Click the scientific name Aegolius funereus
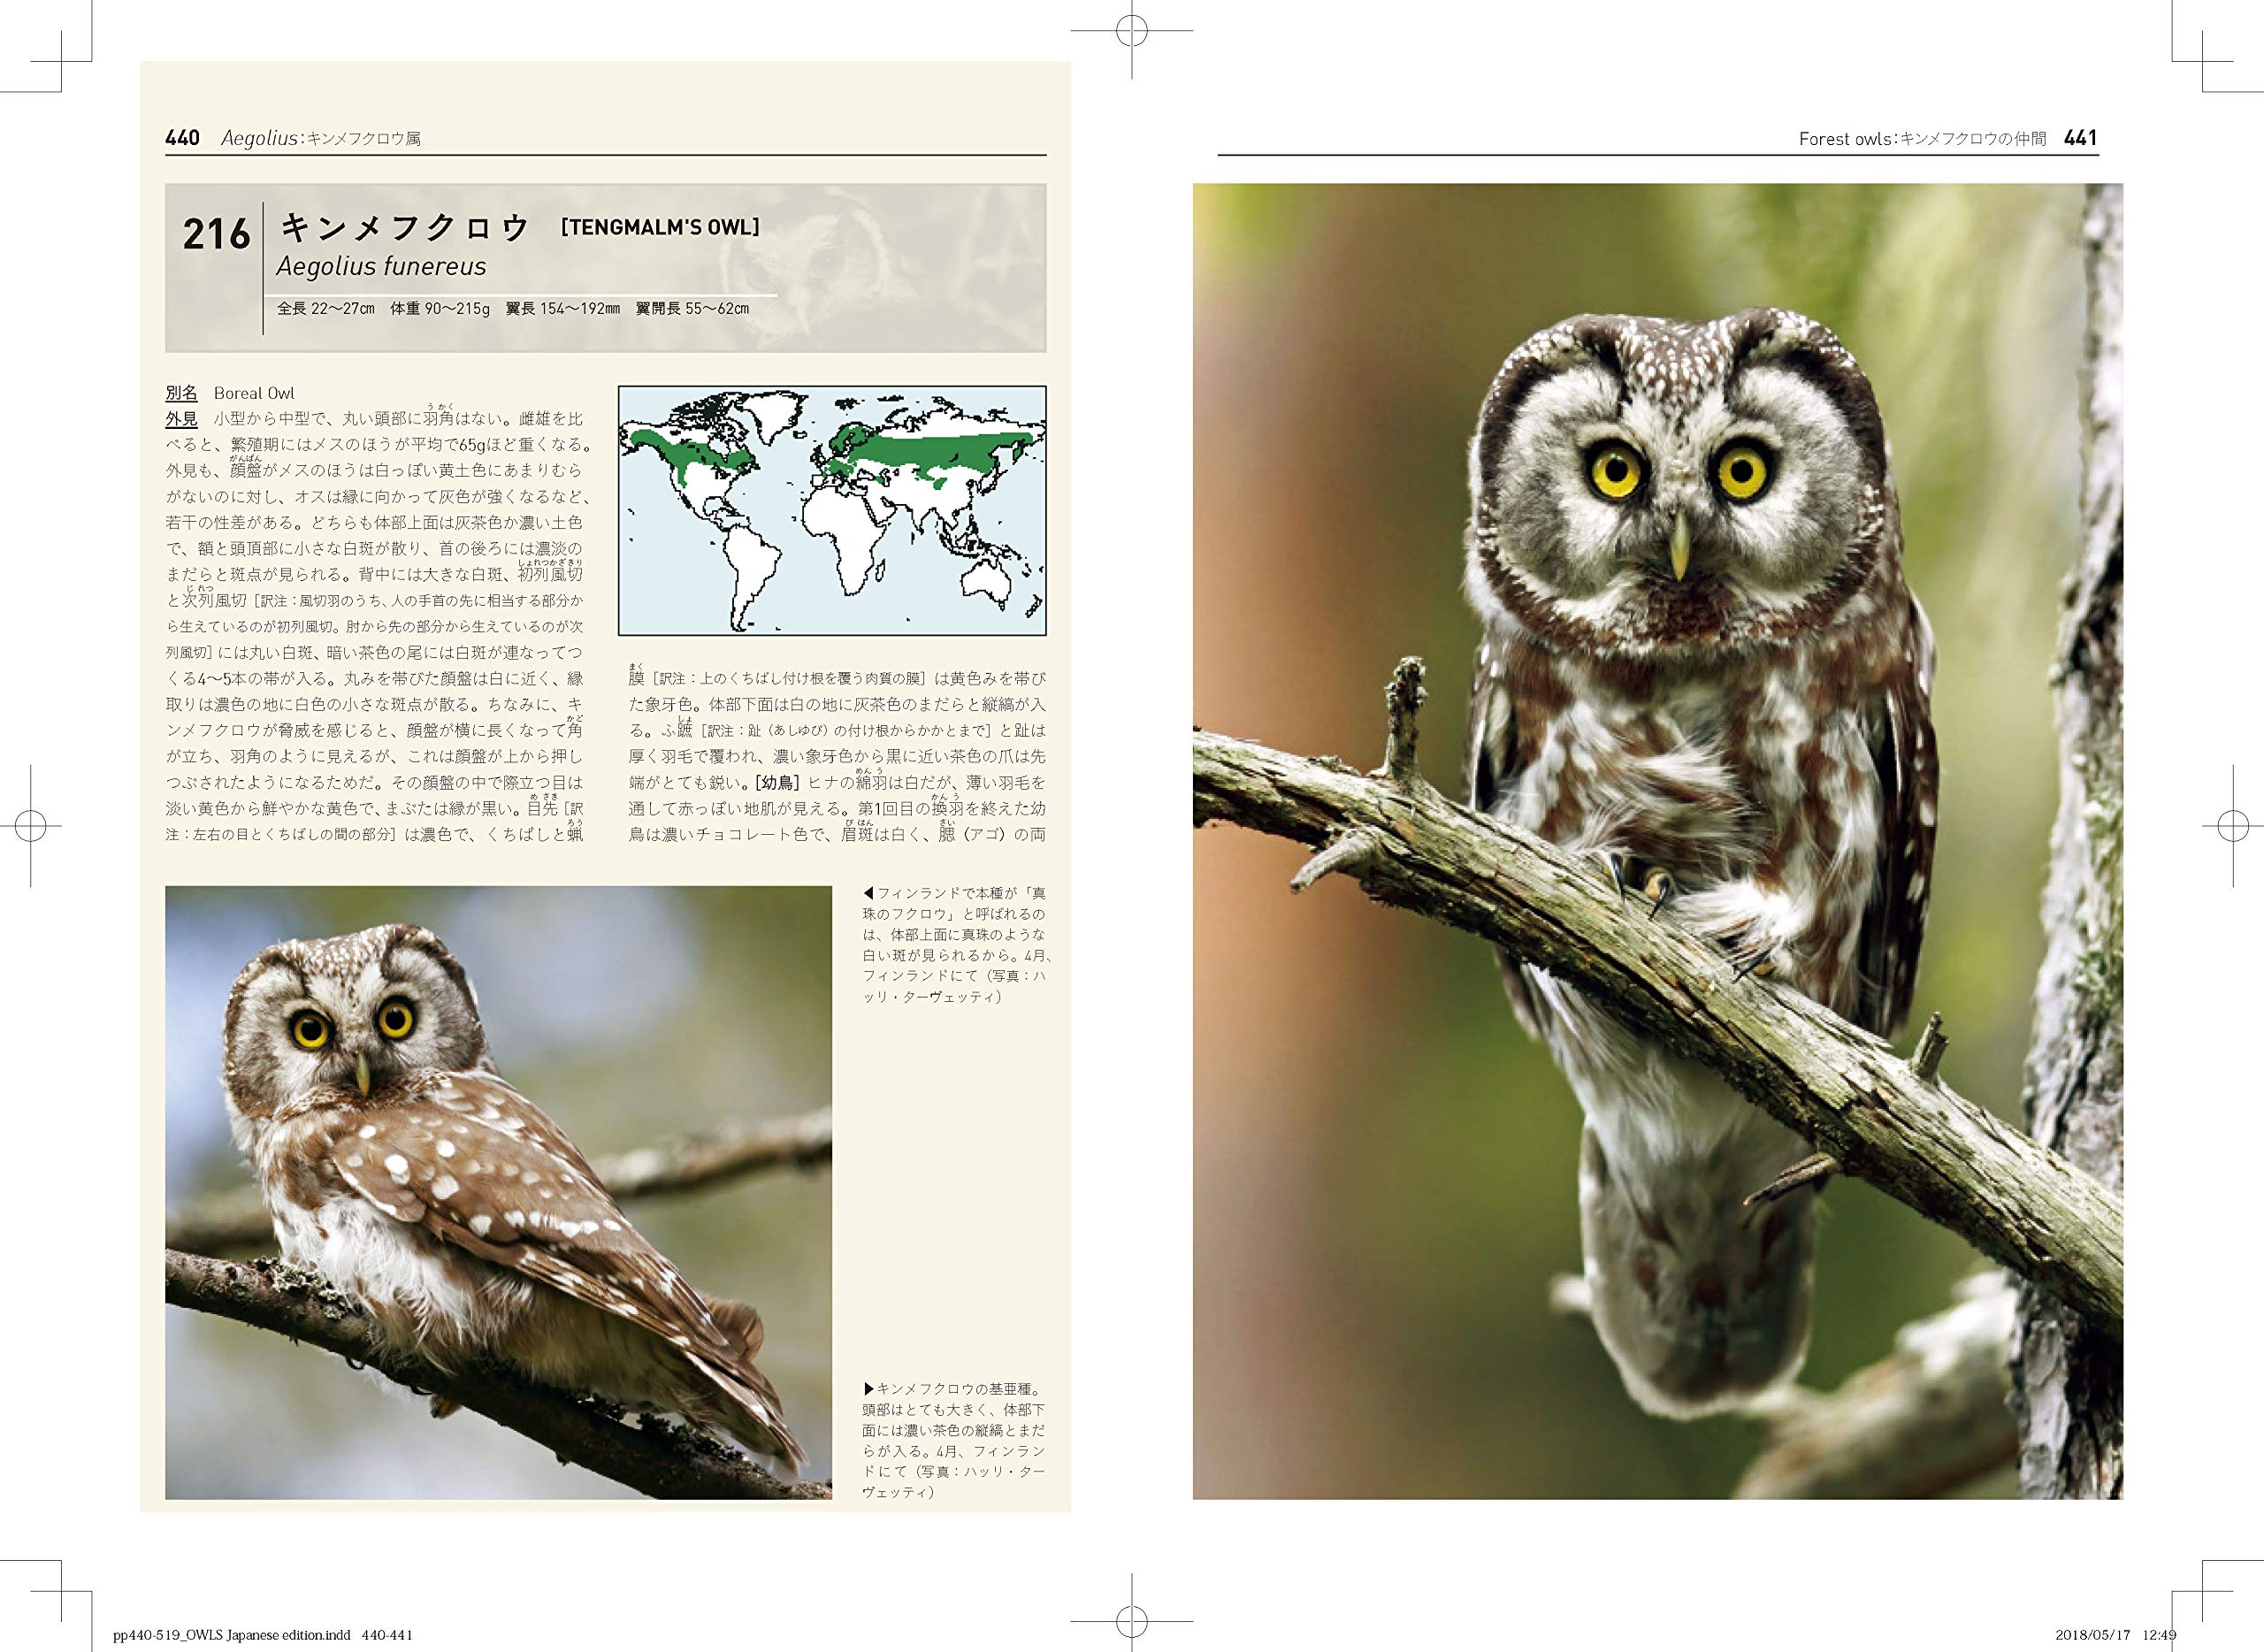This screenshot has height=1652, width=2264. (x=381, y=267)
